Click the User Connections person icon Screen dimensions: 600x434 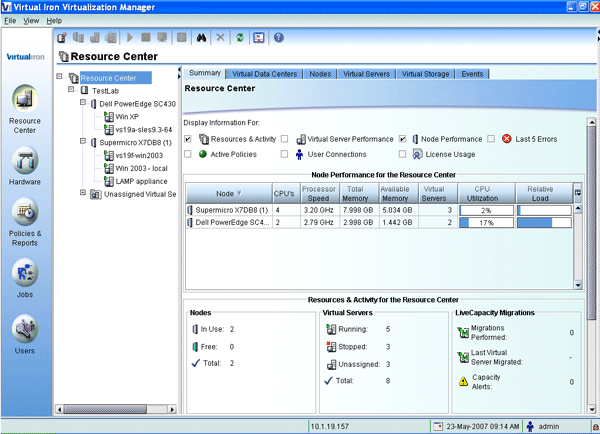[299, 154]
